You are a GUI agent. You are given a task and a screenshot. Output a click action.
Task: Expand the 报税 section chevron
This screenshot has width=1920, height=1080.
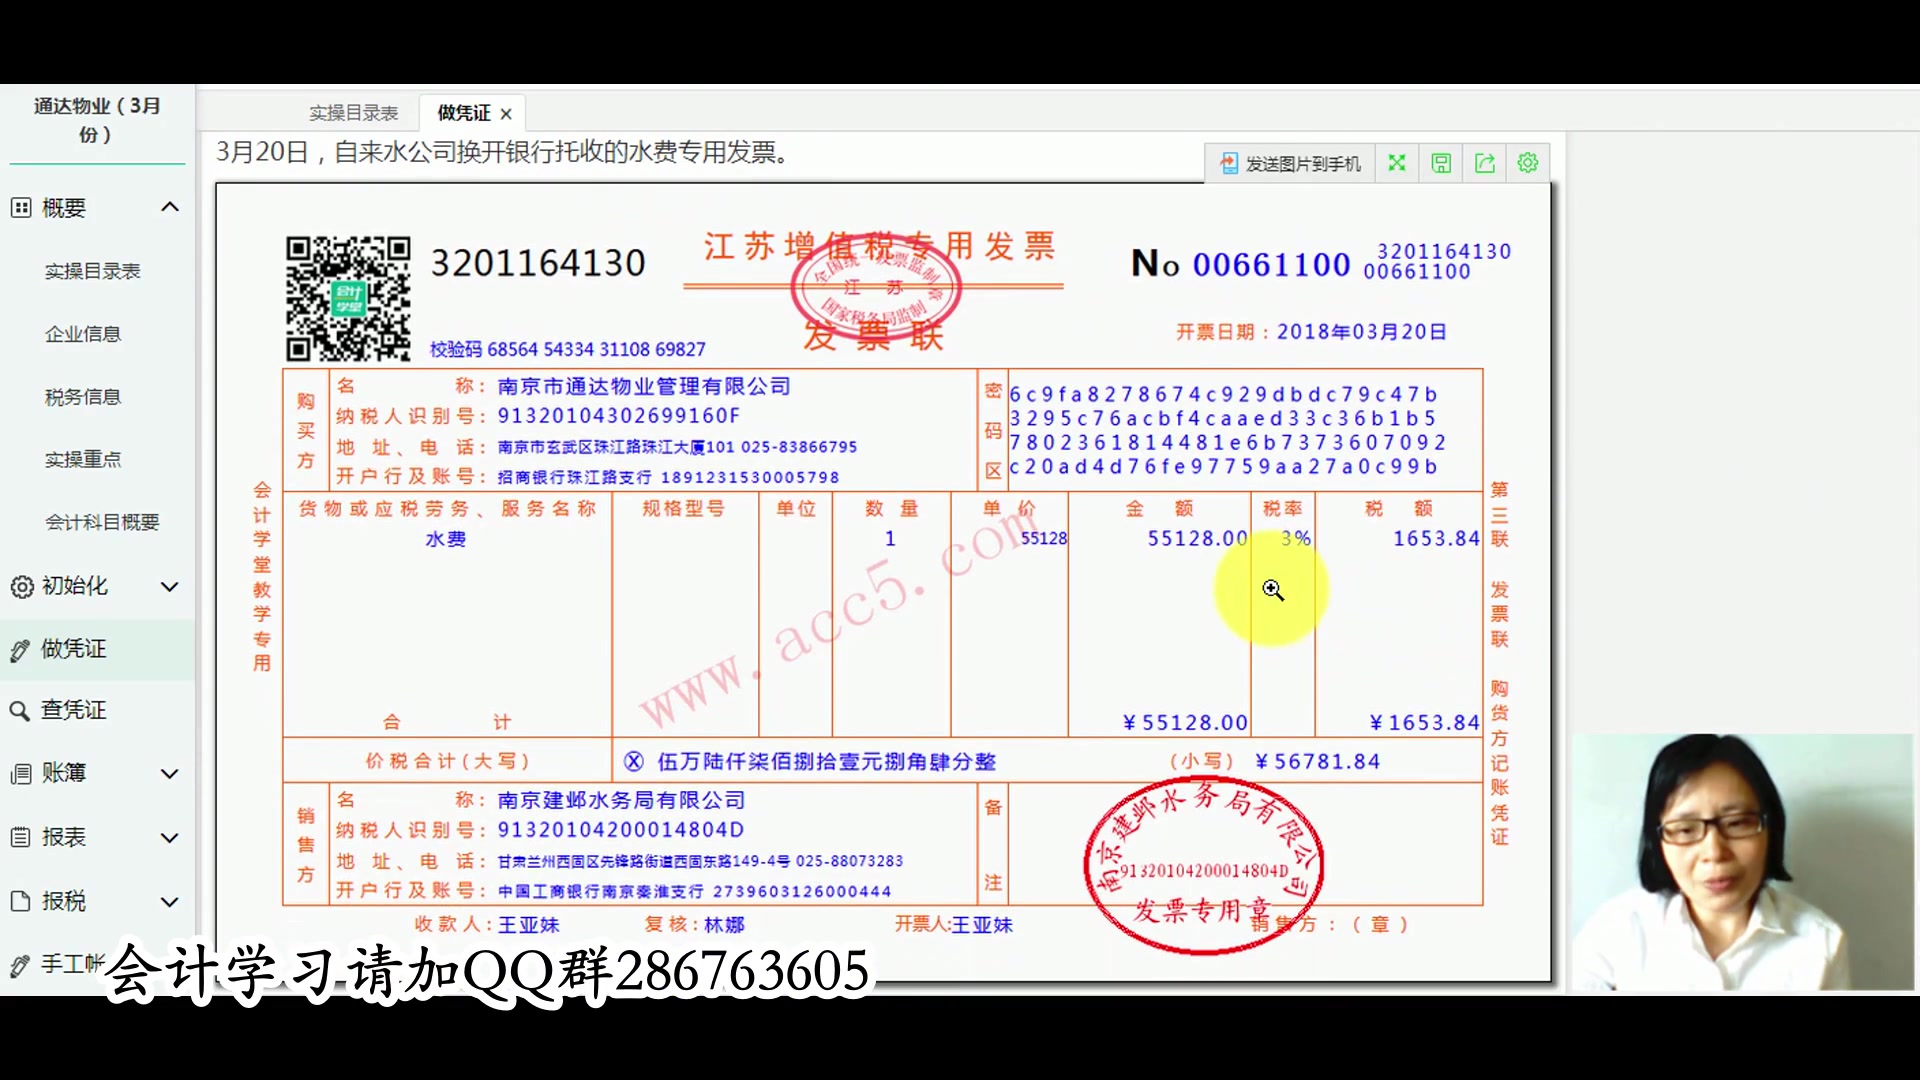170,902
